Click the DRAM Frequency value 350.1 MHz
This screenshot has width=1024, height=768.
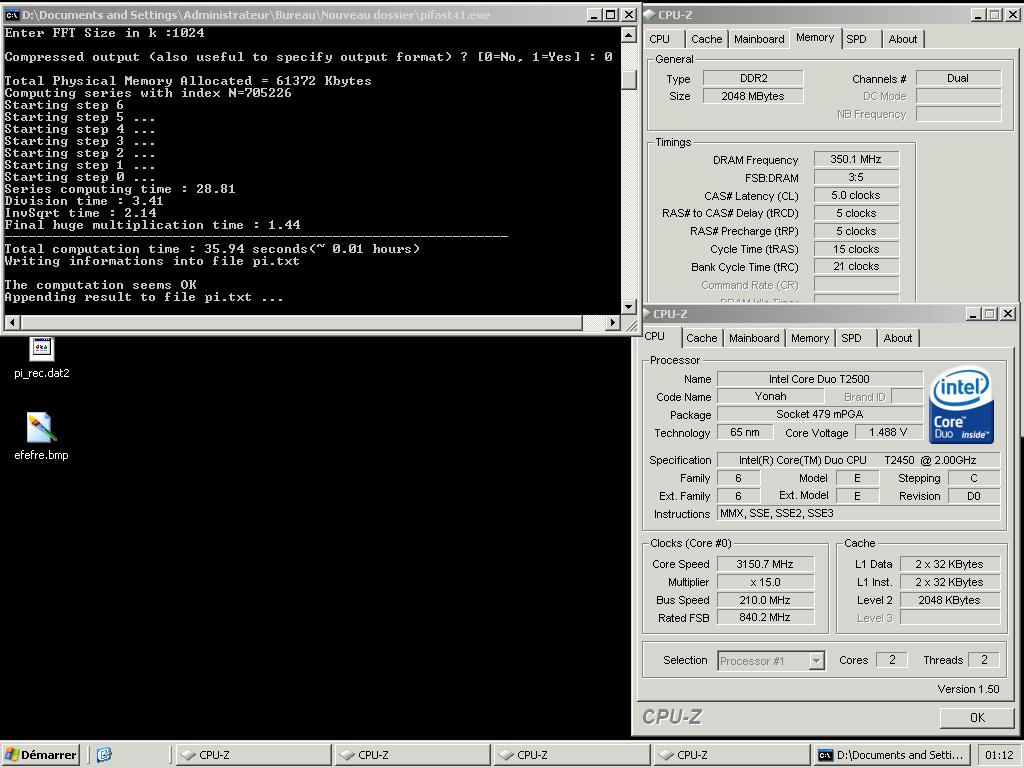point(856,159)
